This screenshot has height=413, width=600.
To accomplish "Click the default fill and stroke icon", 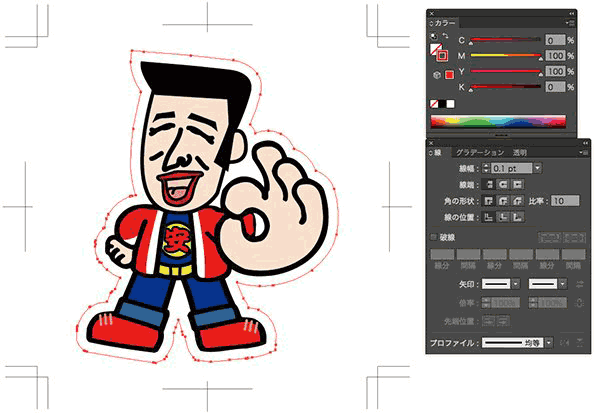I will point(433,38).
